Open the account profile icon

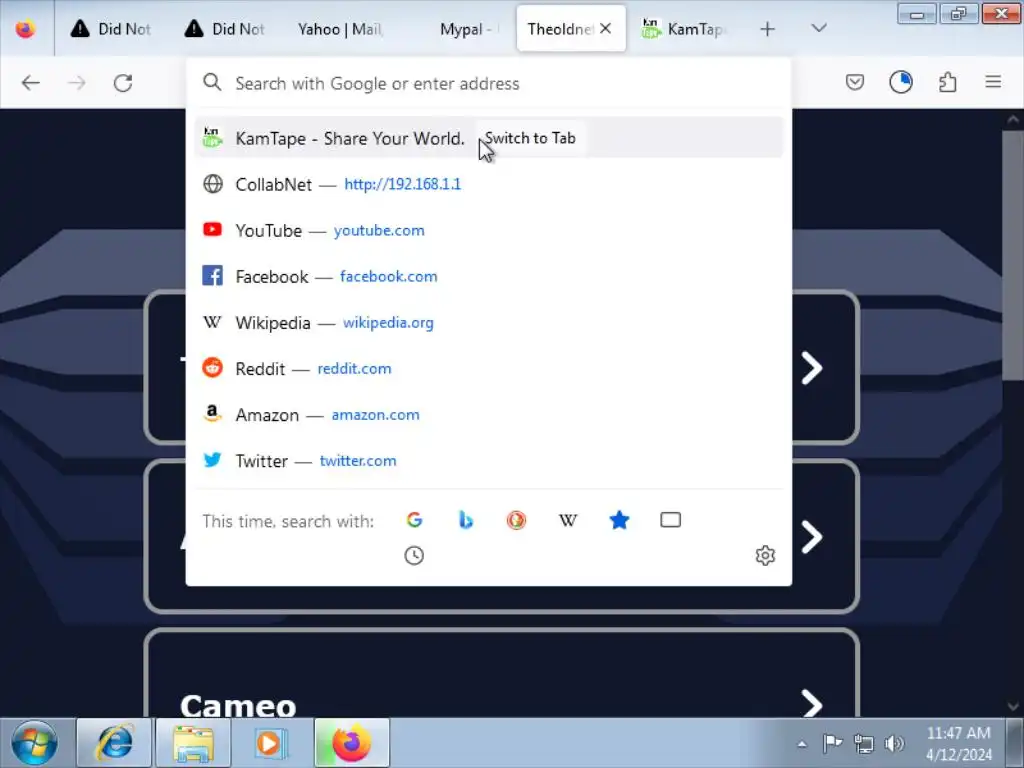pyautogui.click(x=901, y=82)
